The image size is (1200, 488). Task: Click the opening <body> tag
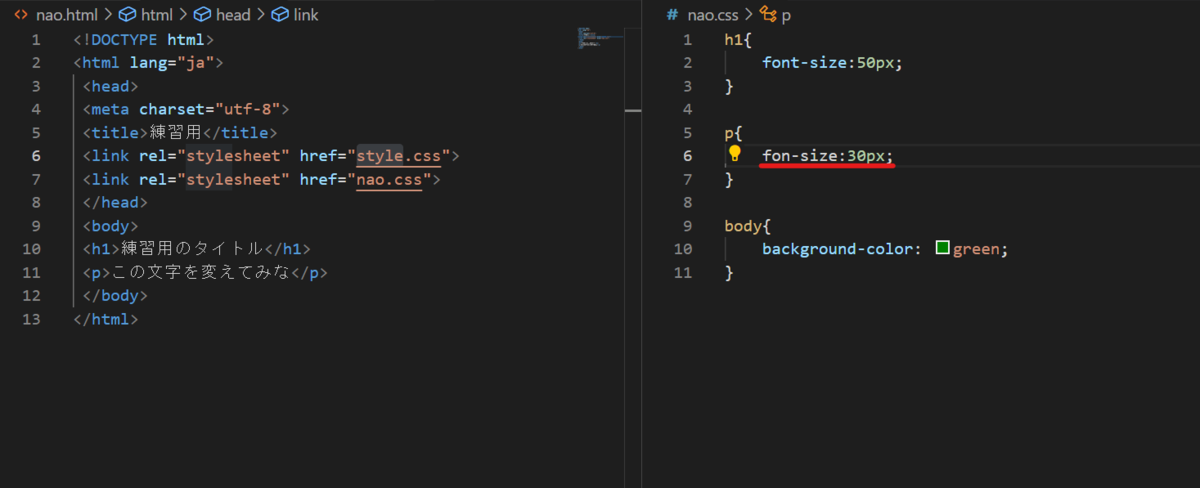coord(110,226)
